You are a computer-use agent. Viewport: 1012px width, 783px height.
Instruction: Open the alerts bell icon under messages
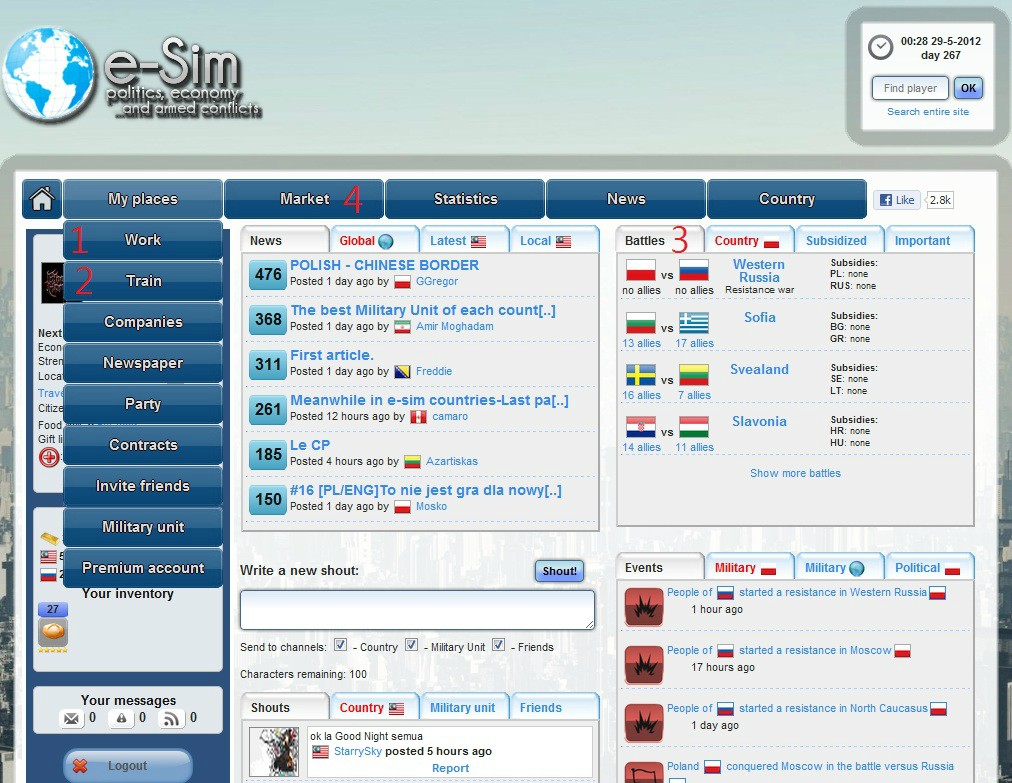(x=120, y=718)
